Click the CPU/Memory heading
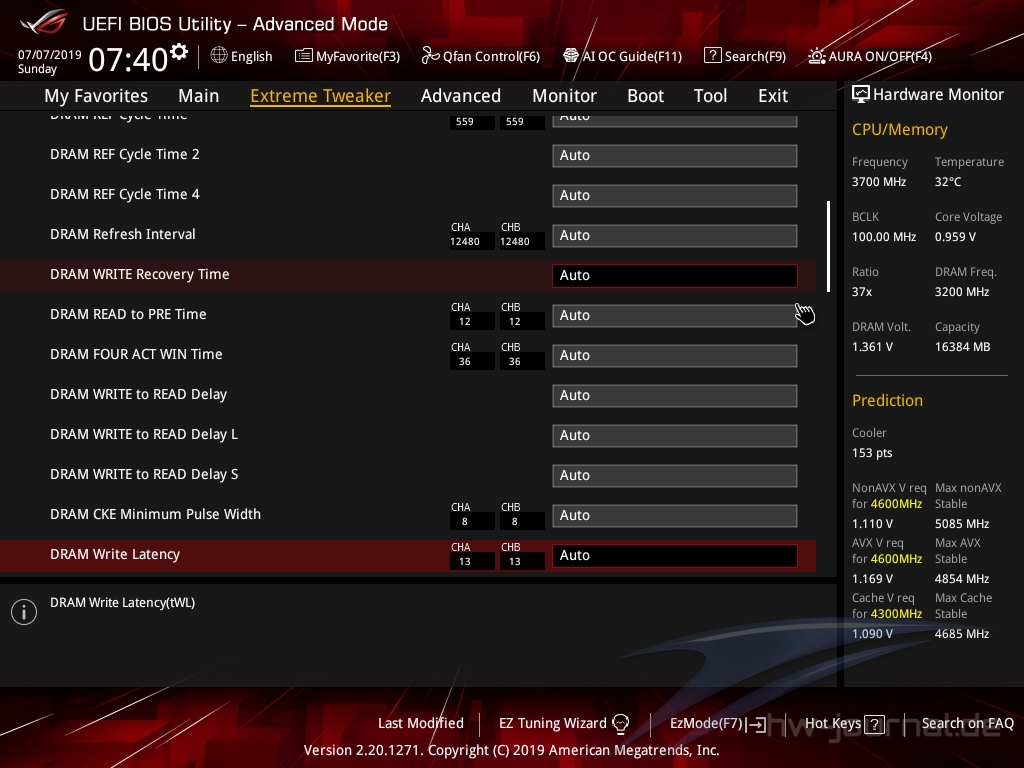Image resolution: width=1024 pixels, height=768 pixels. point(899,129)
